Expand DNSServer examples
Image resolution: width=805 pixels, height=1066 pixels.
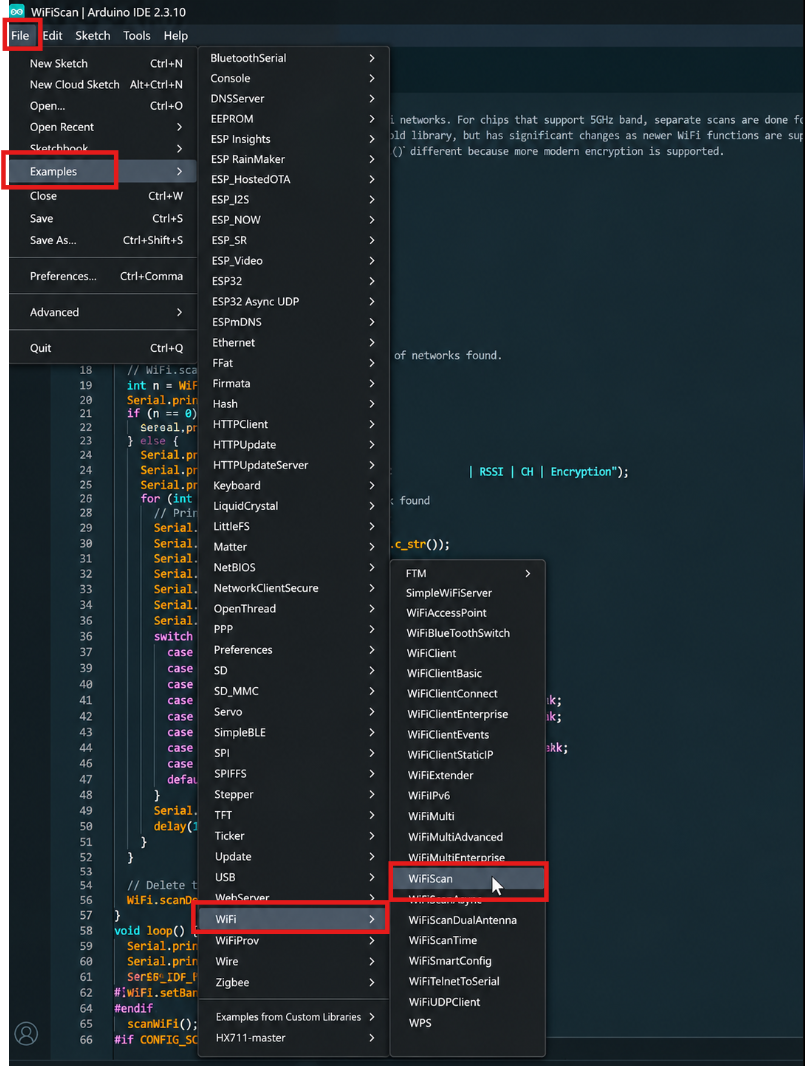click(x=293, y=99)
